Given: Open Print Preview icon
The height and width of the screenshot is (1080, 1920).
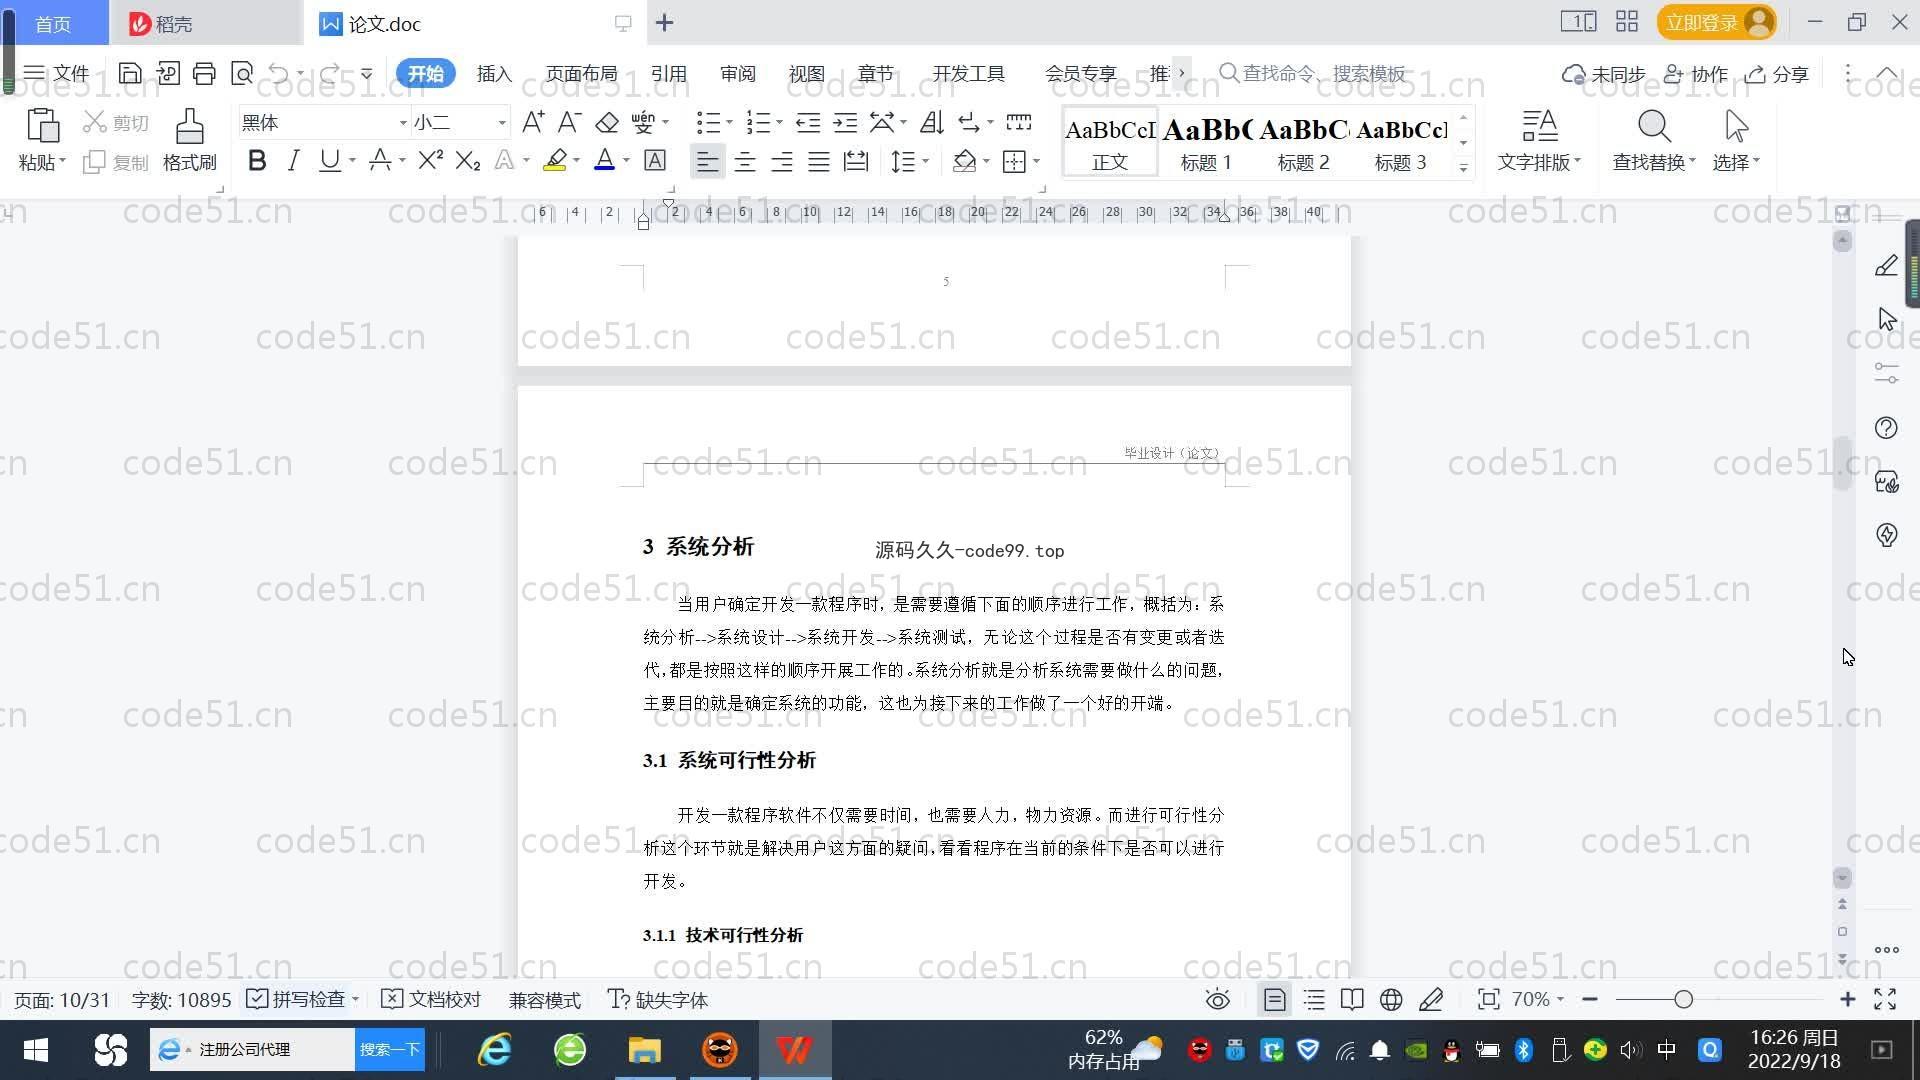Looking at the screenshot, I should (x=241, y=73).
